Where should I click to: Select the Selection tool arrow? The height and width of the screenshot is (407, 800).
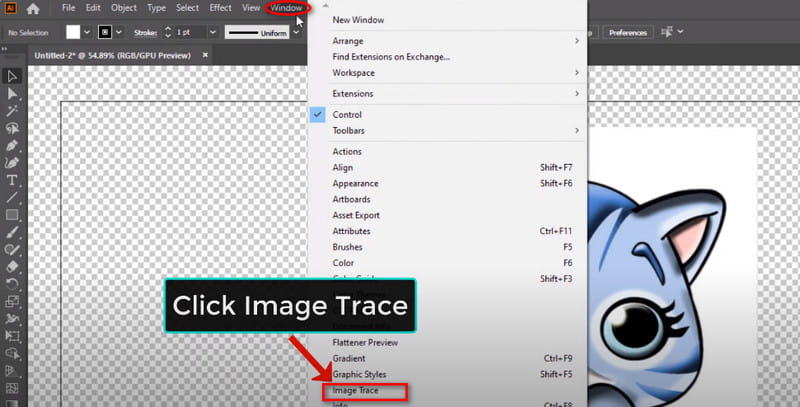pyautogui.click(x=12, y=77)
